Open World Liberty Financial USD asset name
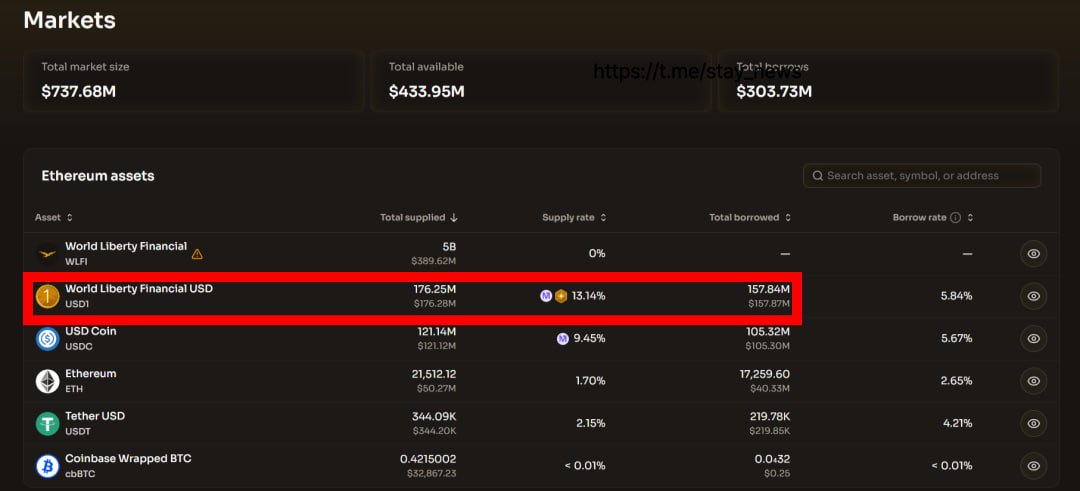The height and width of the screenshot is (491, 1080). (139, 289)
